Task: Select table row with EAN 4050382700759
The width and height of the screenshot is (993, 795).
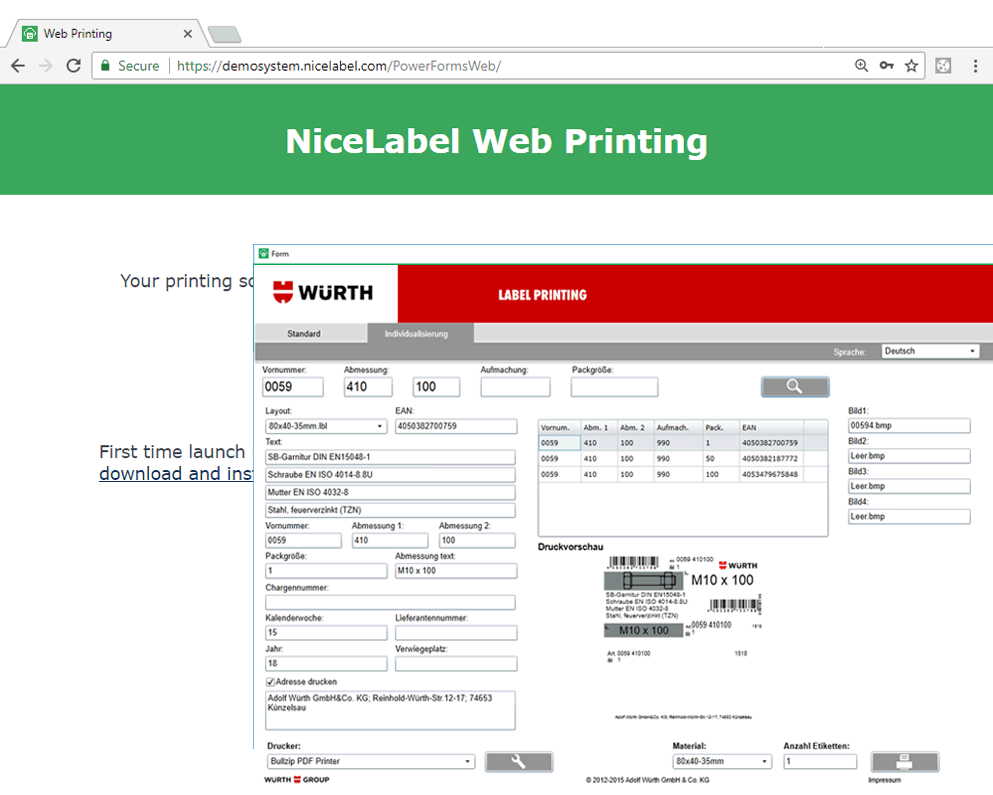Action: 683,443
